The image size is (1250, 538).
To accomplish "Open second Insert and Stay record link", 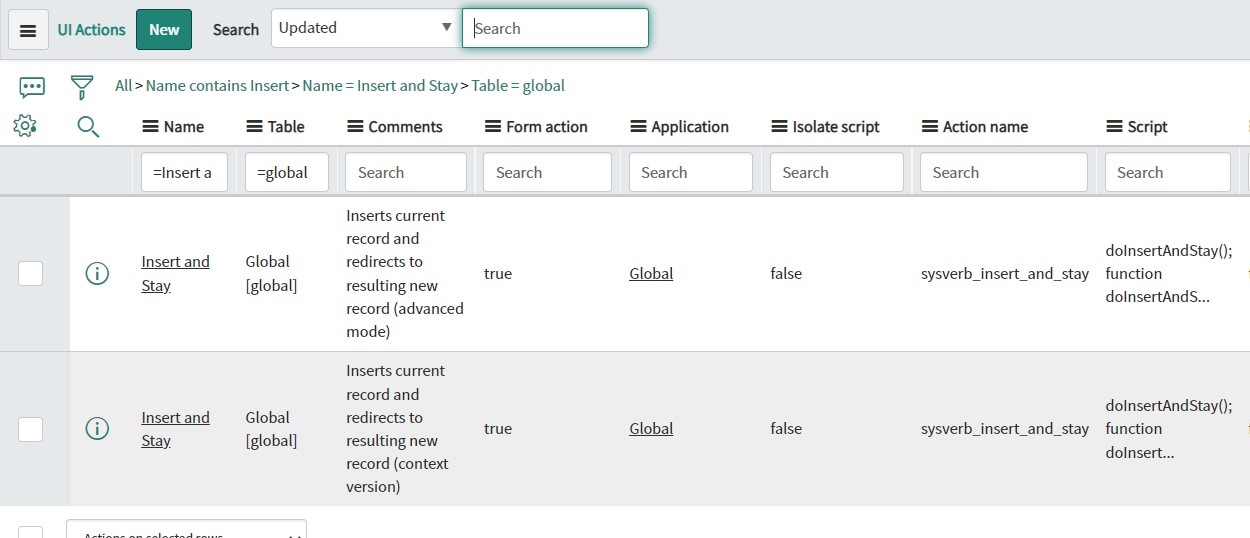I will (x=175, y=429).
